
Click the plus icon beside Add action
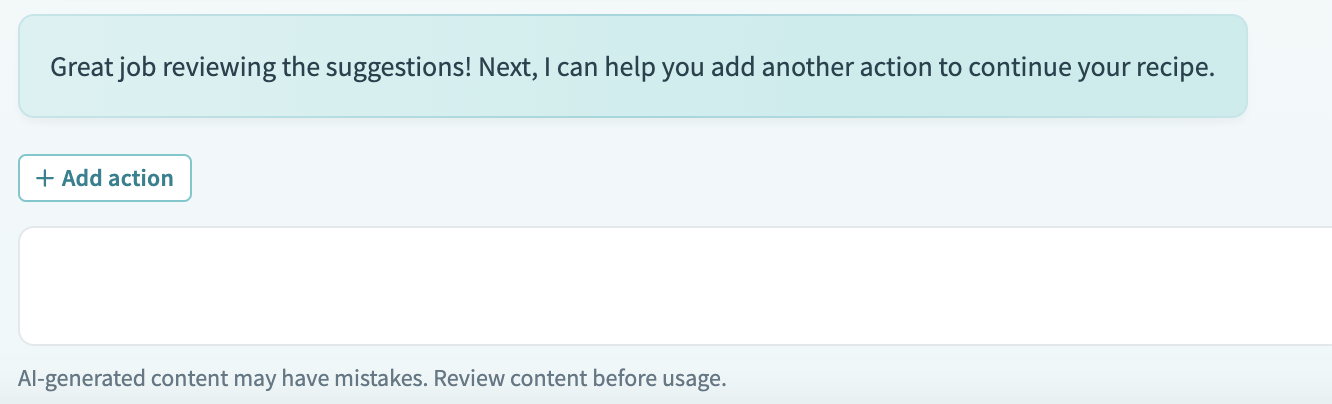[44, 178]
